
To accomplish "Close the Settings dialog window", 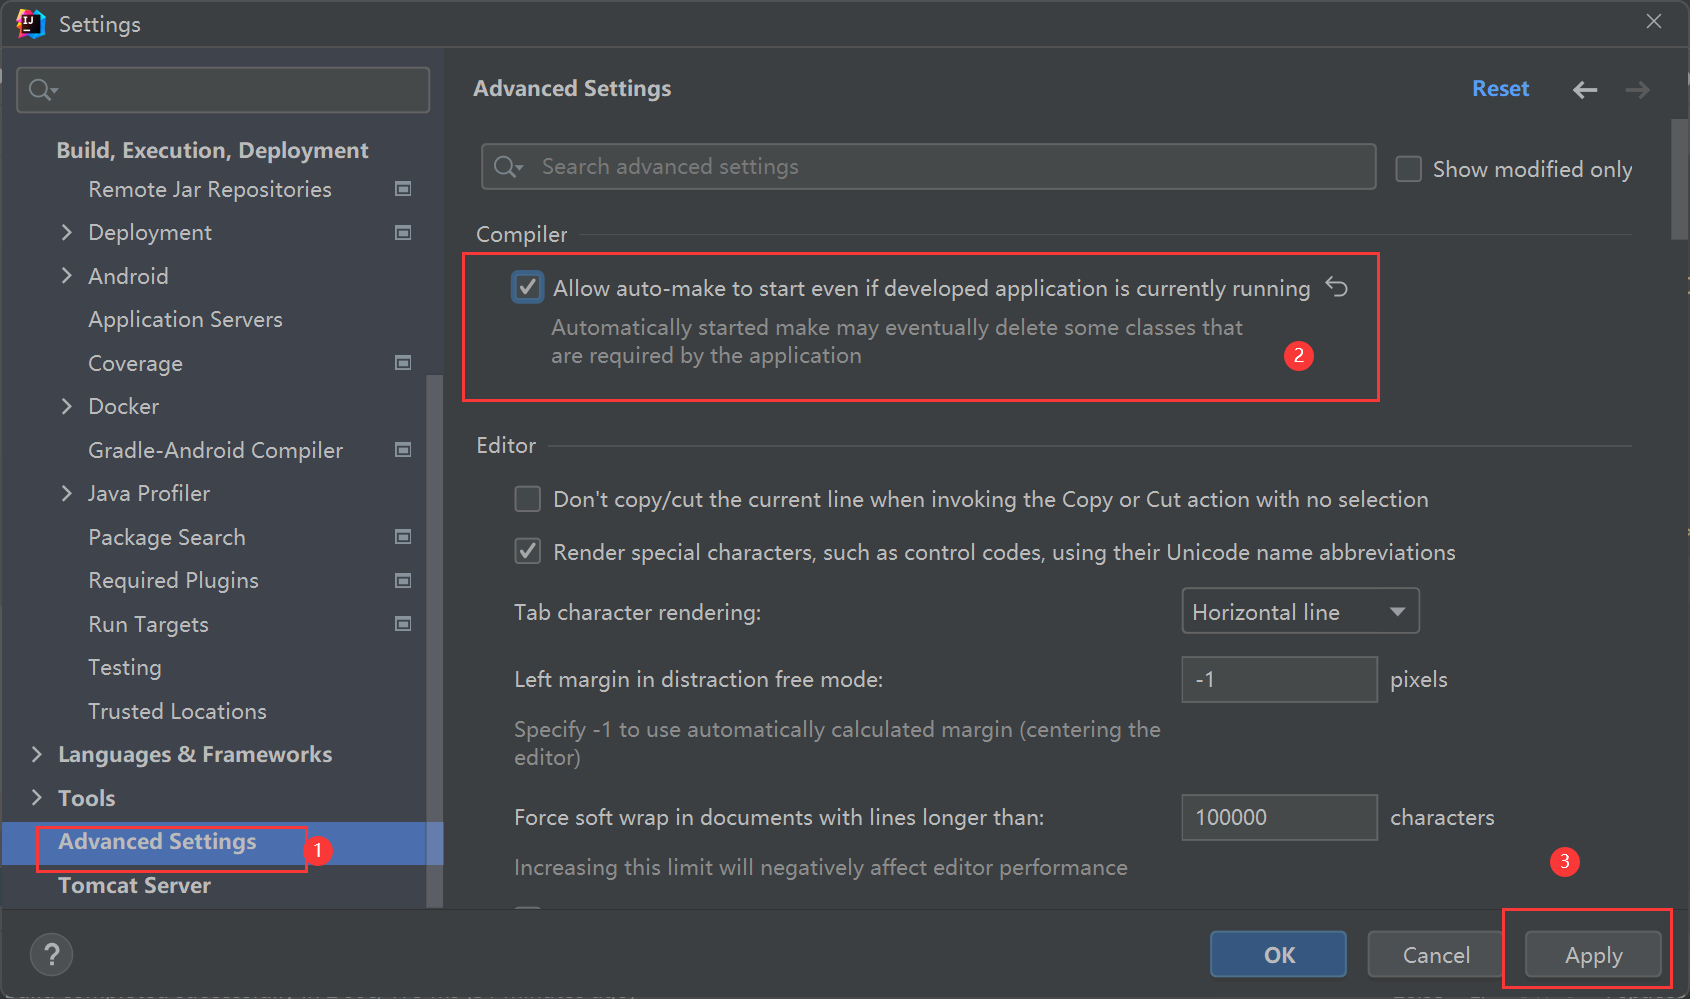I will (1654, 22).
